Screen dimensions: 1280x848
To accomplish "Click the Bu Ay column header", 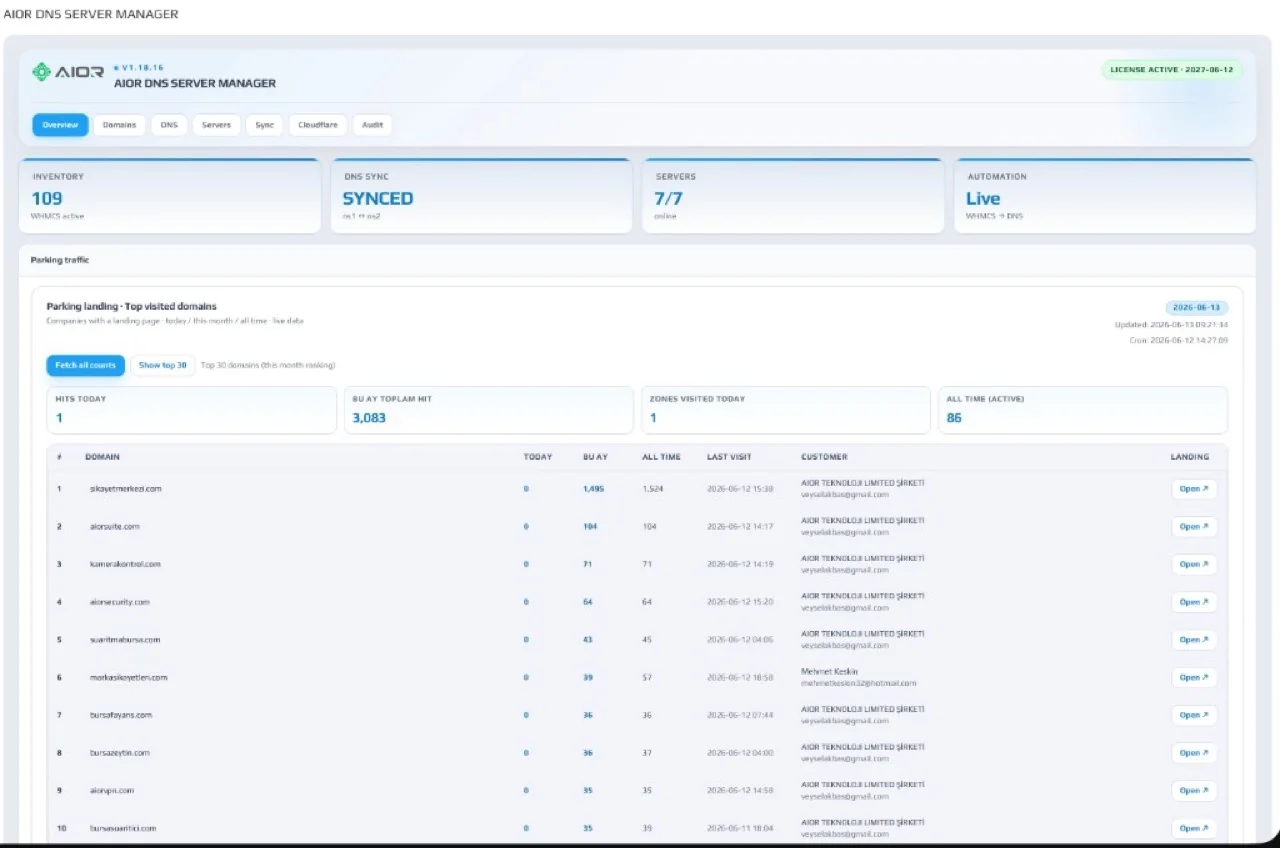I will click(x=595, y=457).
